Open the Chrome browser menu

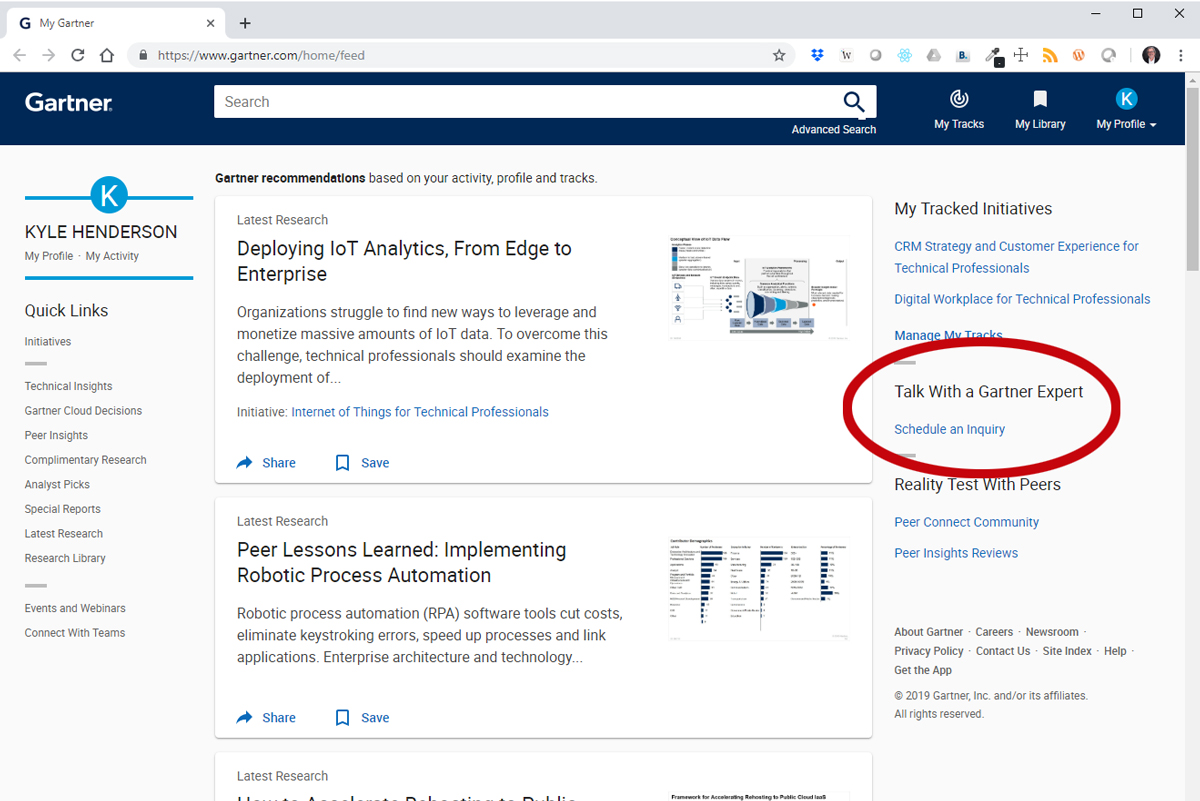1182,55
